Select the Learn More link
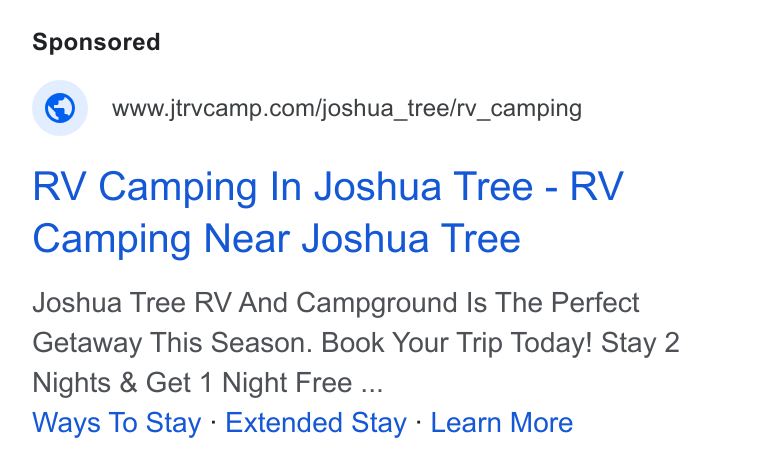760x466 pixels. click(x=502, y=422)
